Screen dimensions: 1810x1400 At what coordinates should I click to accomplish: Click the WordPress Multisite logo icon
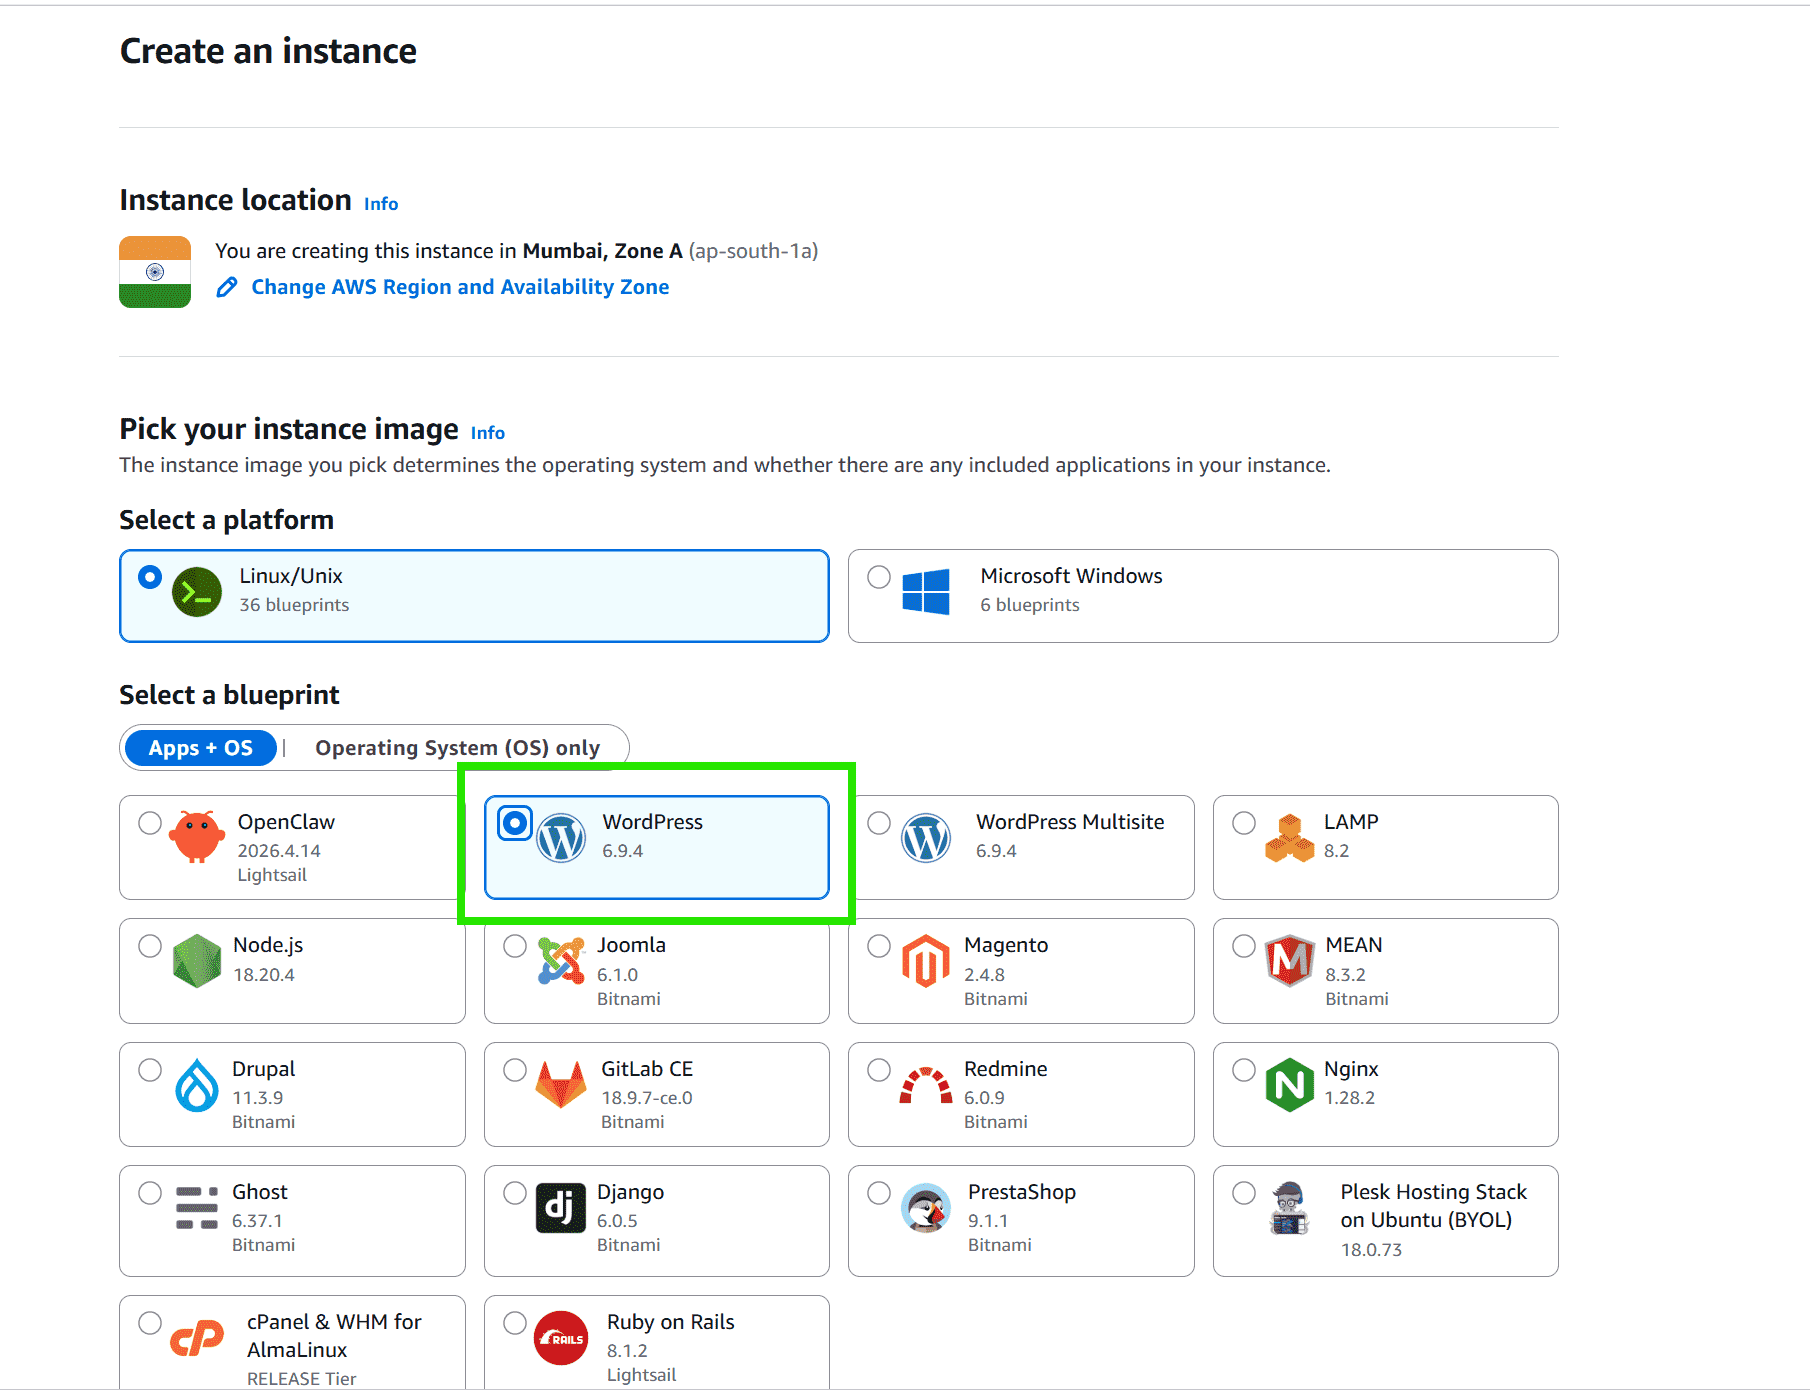(926, 838)
